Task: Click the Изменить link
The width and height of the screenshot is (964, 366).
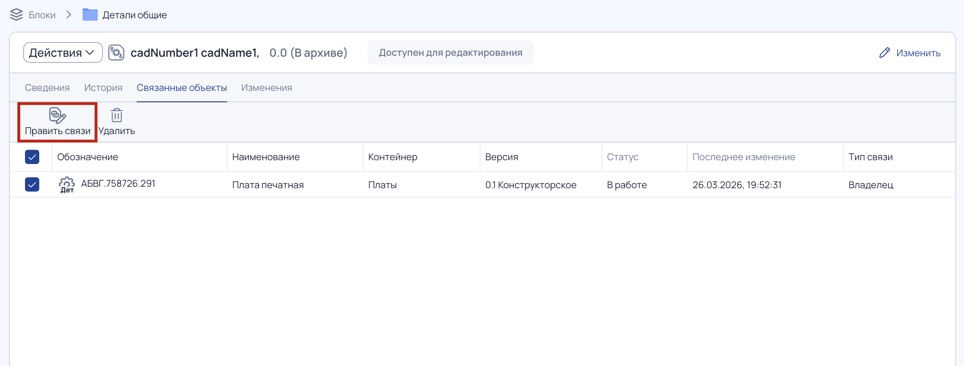Action: coord(918,53)
